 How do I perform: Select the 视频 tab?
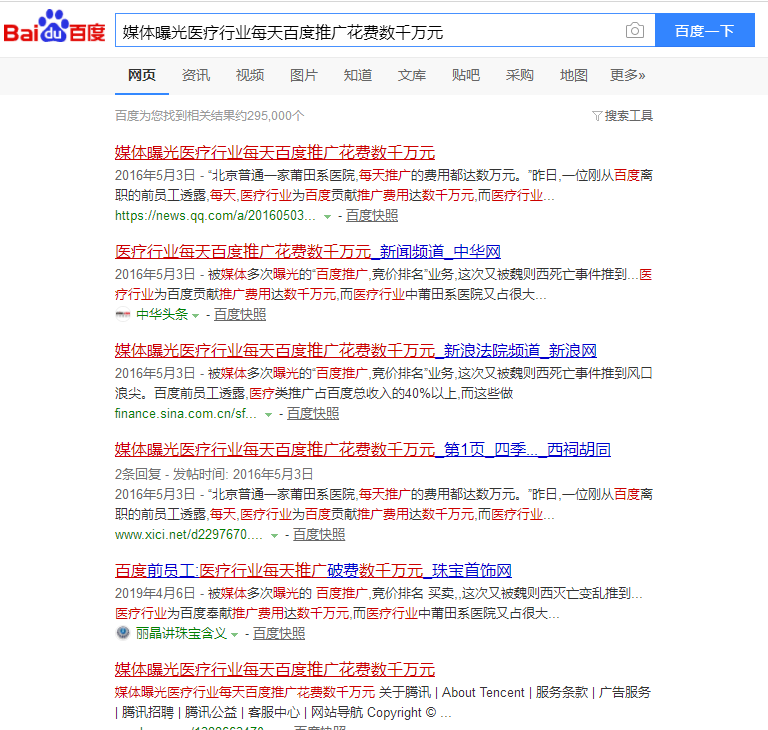tap(250, 75)
